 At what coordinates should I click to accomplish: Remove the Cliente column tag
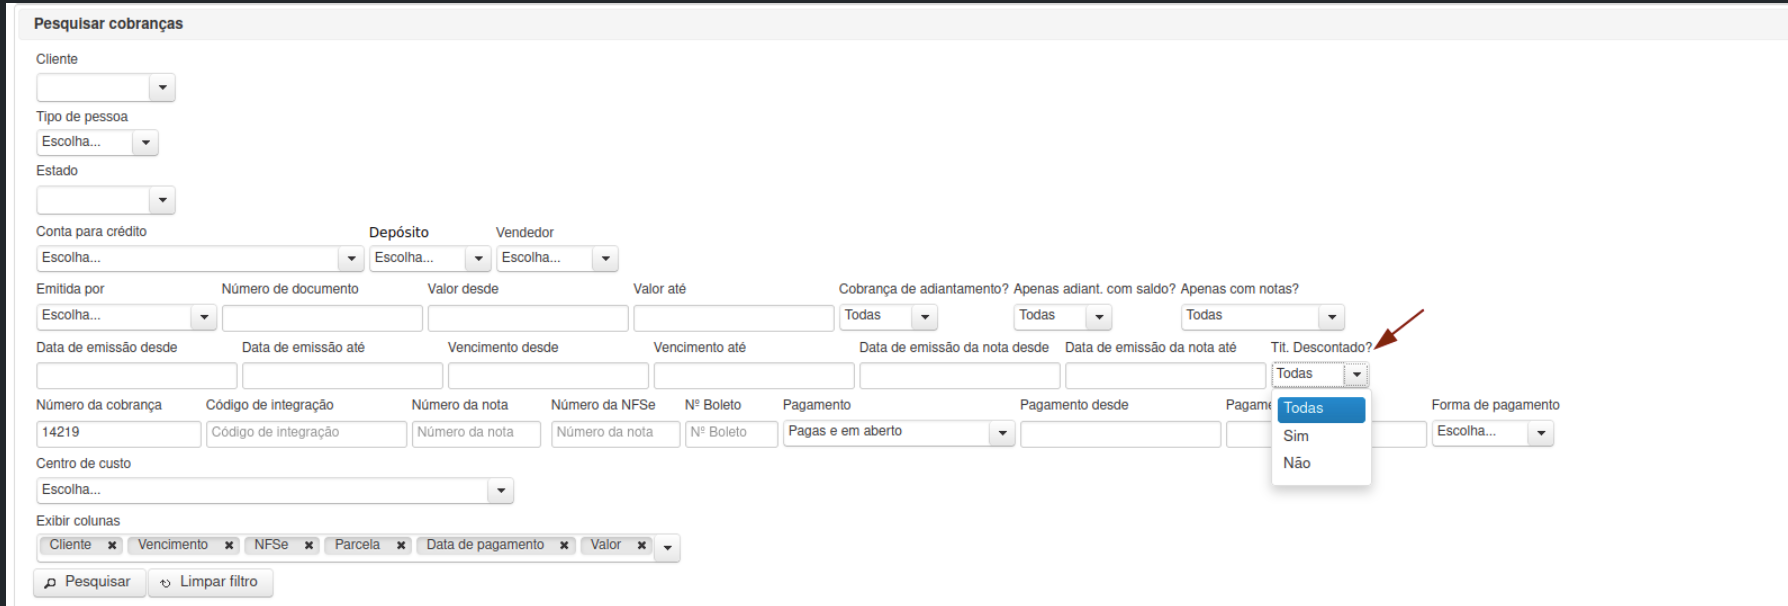pyautogui.click(x=112, y=545)
